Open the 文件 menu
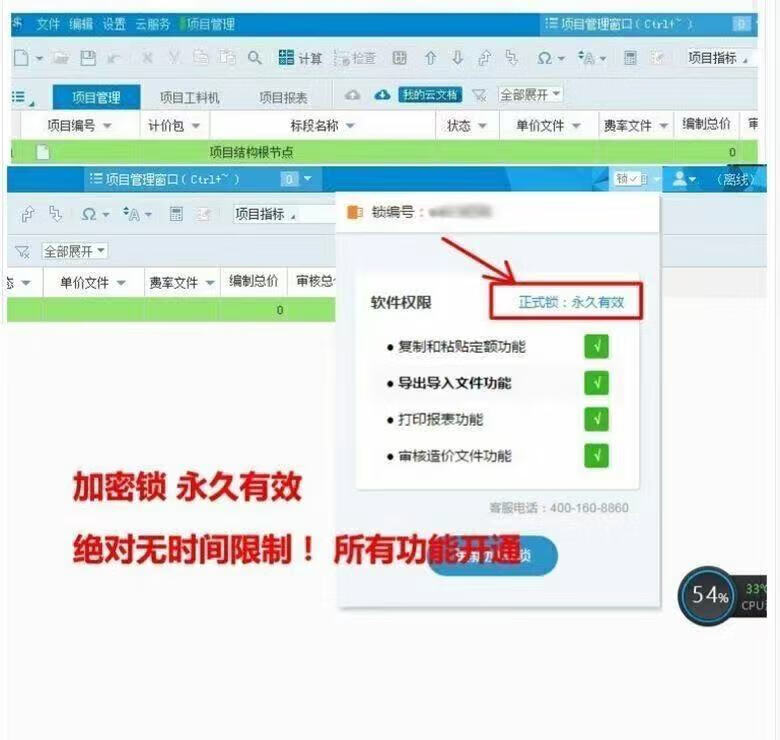780x740 pixels. point(48,24)
